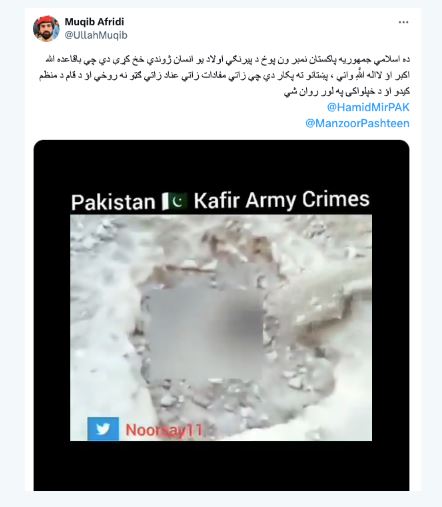Click the Muqib Afridi display name

94,22
